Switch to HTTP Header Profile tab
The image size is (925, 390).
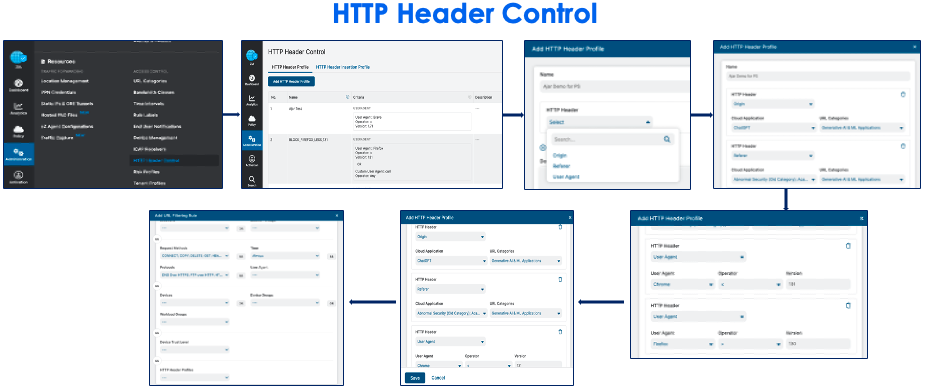(290, 67)
